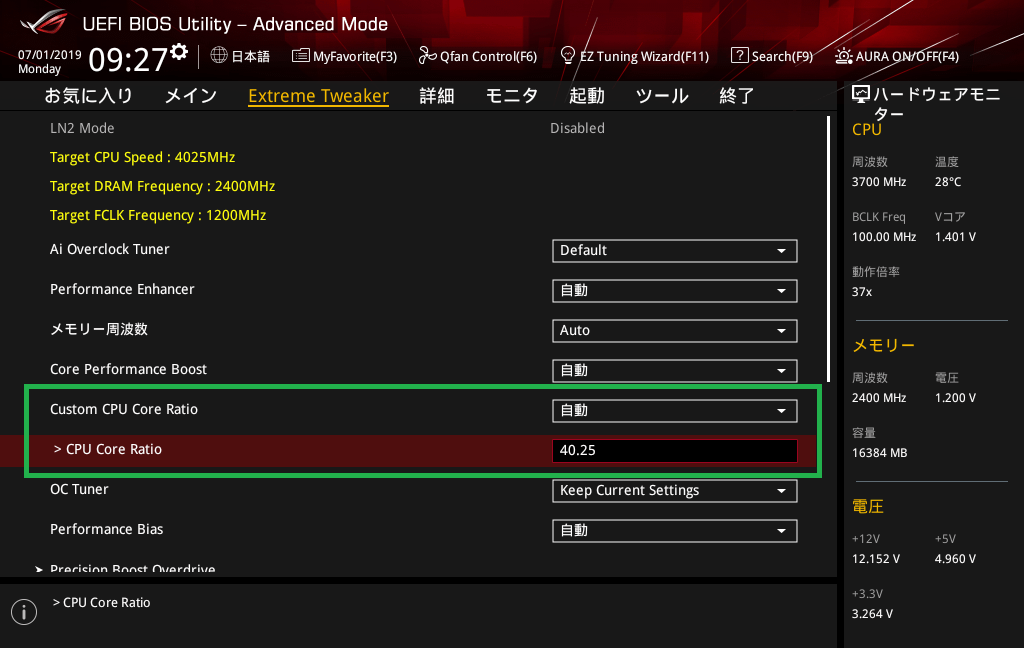Click the +3.3V 3.264 V reading

pos(872,614)
